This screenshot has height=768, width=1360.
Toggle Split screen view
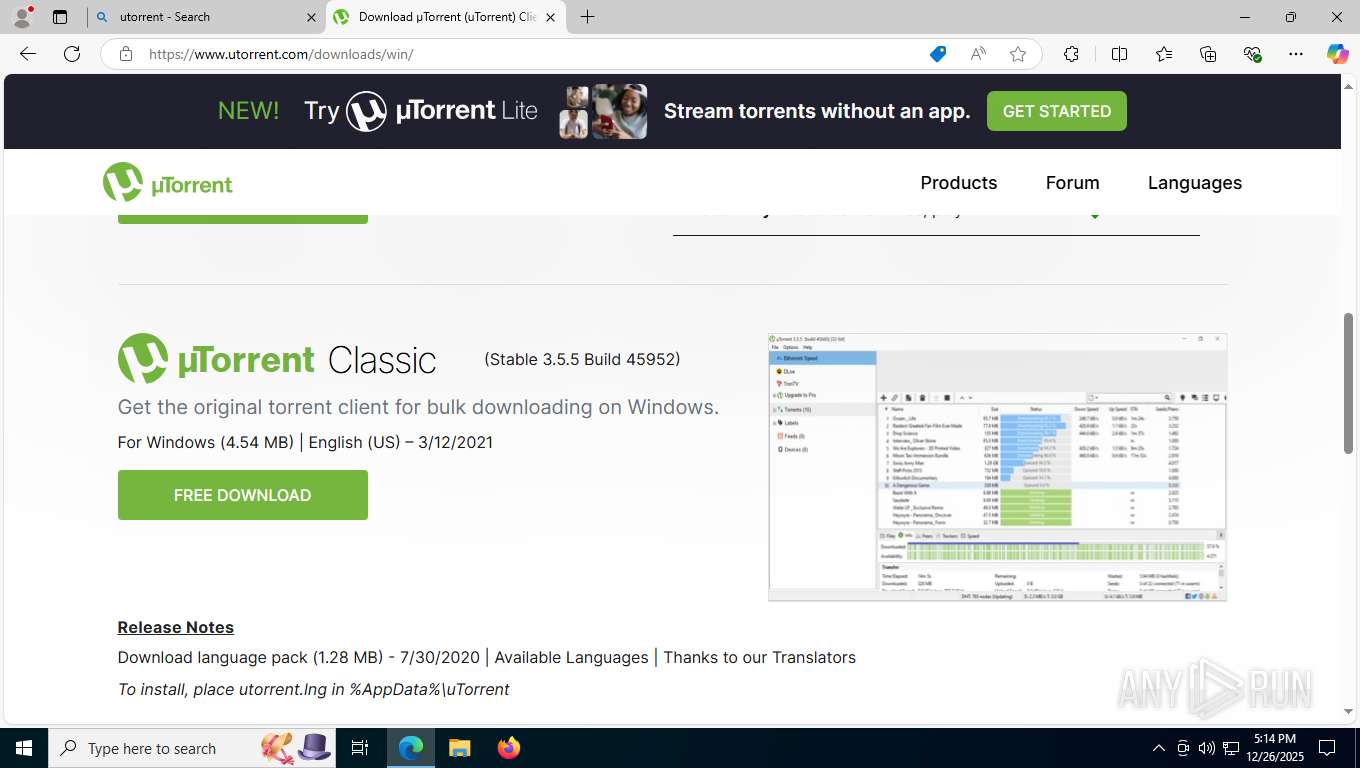(1119, 54)
